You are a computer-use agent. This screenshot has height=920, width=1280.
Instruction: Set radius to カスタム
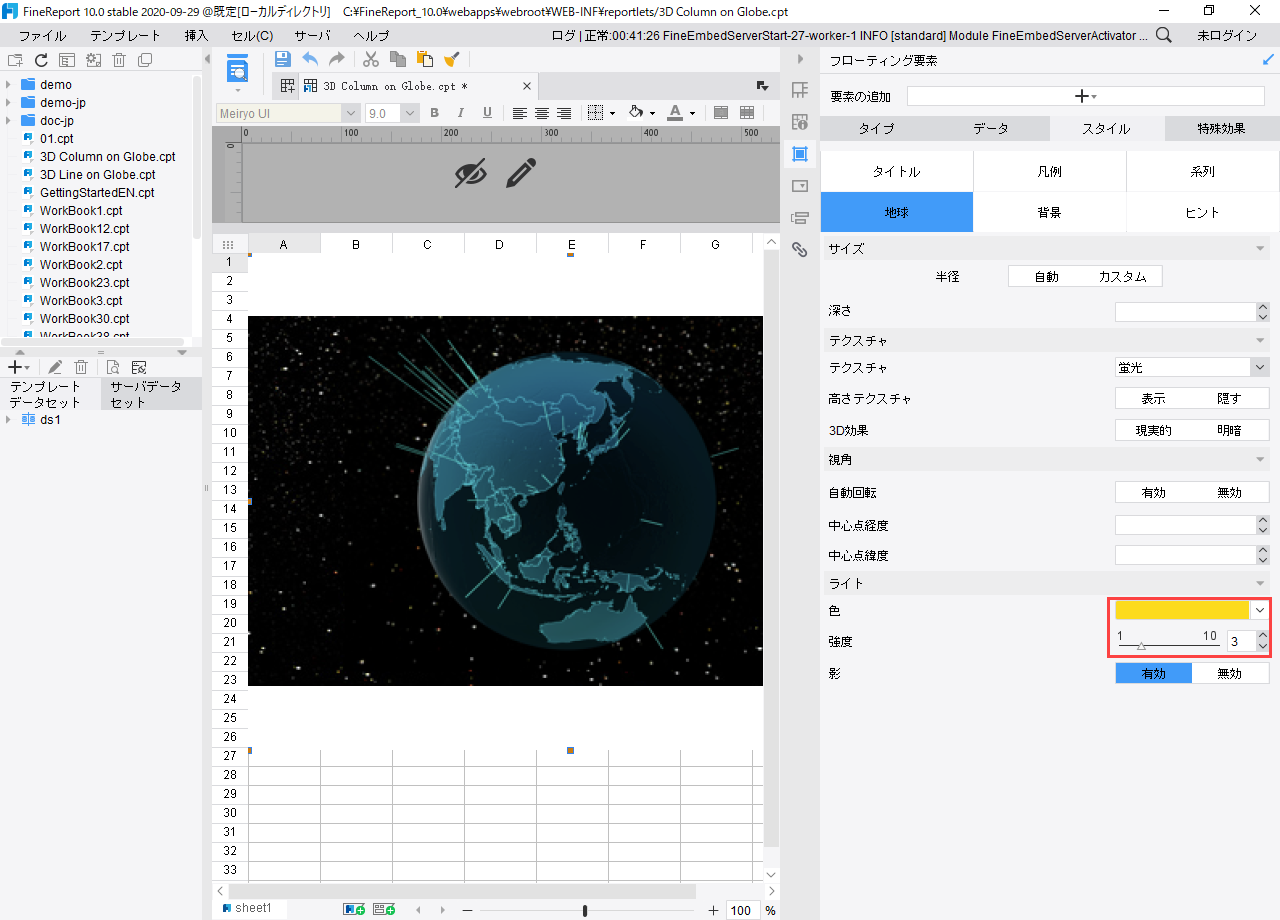tap(1123, 276)
